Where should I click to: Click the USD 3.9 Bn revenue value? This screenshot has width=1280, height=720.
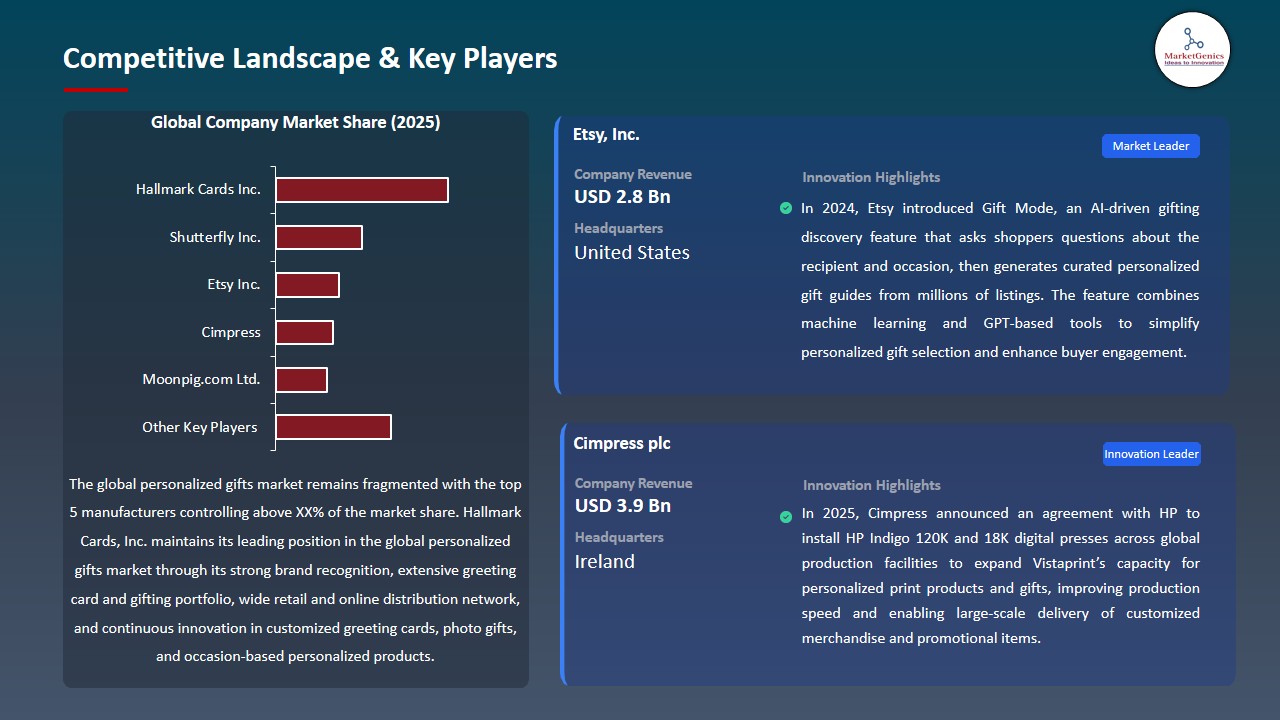[623, 506]
